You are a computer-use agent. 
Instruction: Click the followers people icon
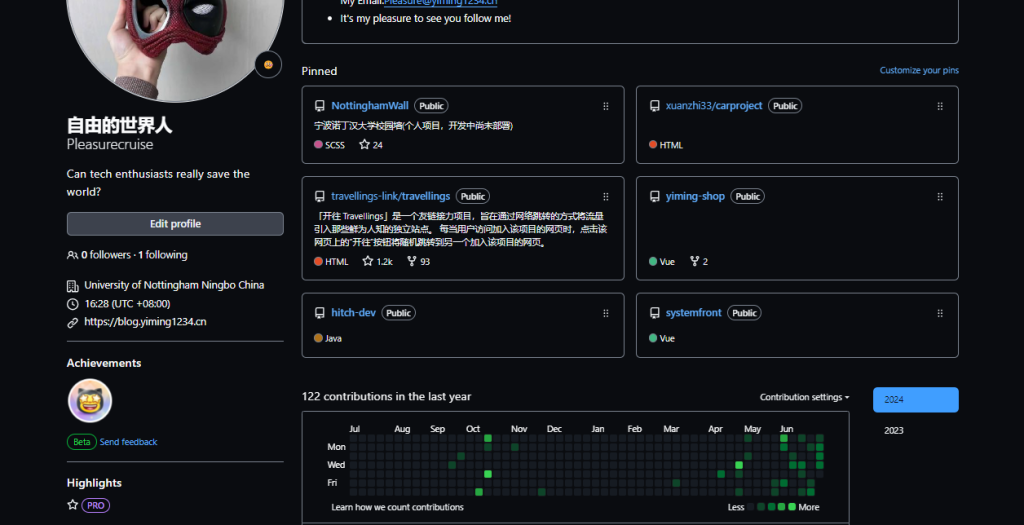point(72,255)
